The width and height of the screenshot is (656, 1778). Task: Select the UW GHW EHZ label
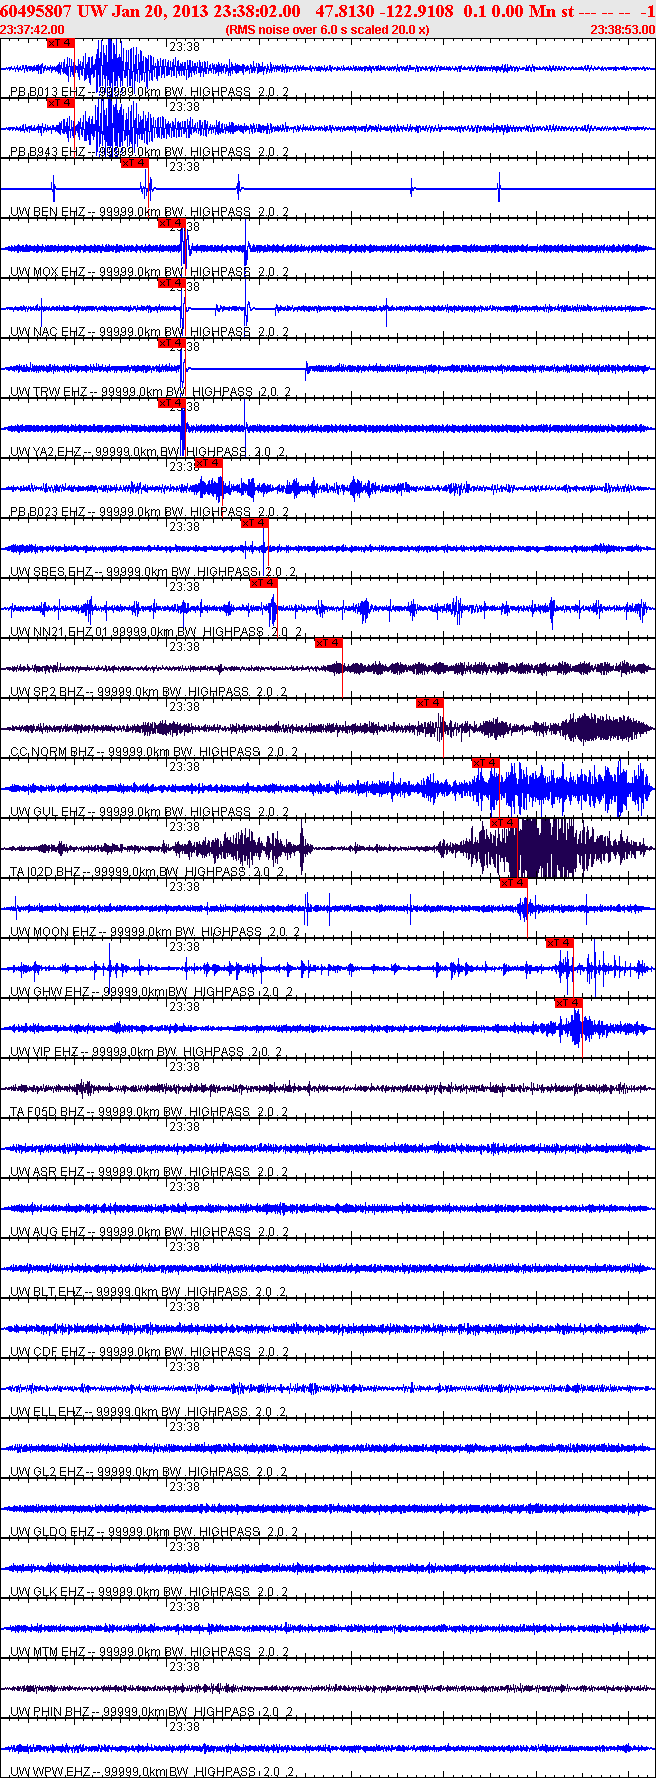(50, 992)
